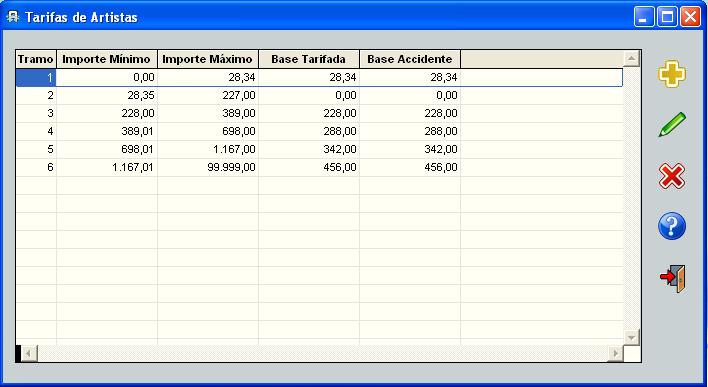Click the Tarifas de Artistas title bar icon

click(x=13, y=17)
